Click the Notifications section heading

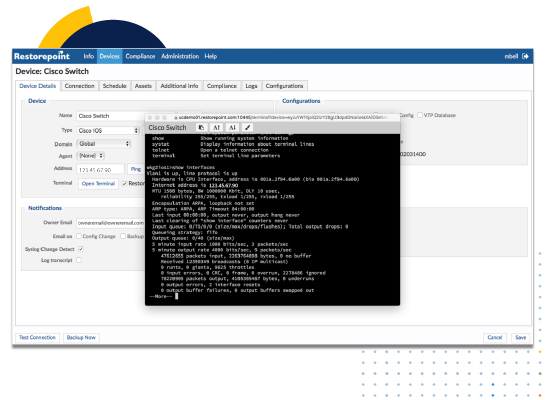click(45, 208)
